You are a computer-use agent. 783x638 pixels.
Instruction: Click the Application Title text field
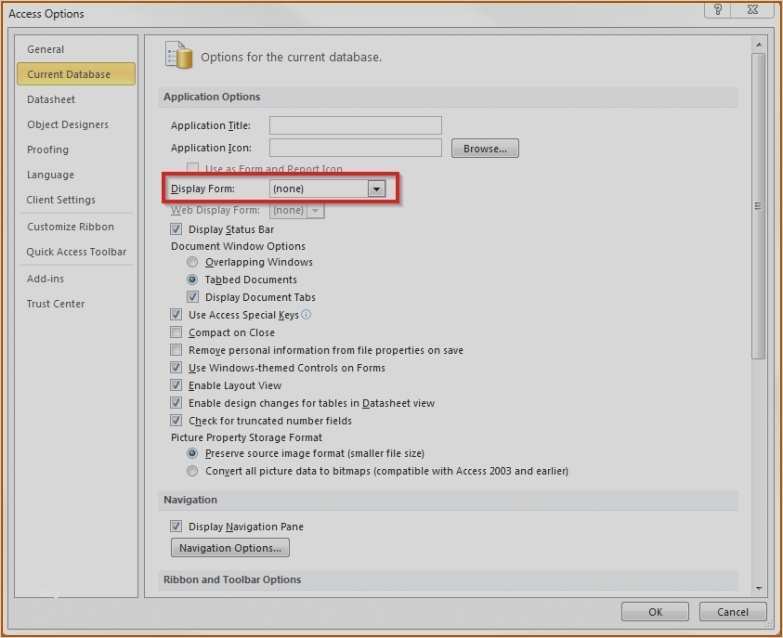click(356, 125)
